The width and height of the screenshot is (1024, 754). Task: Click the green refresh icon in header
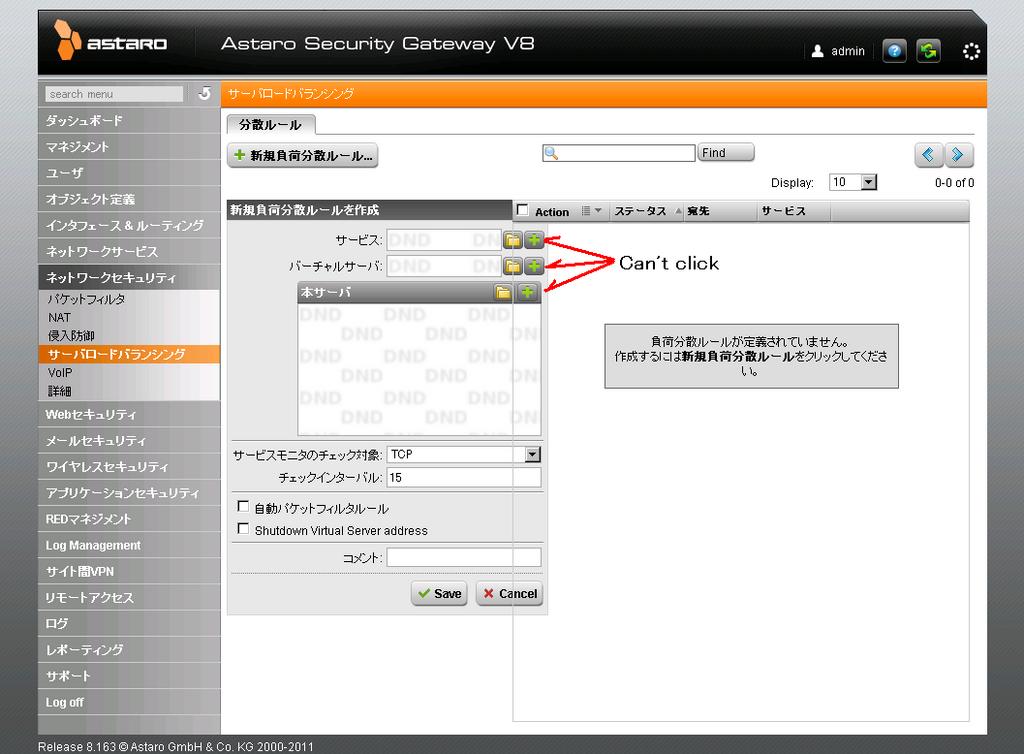(x=928, y=51)
